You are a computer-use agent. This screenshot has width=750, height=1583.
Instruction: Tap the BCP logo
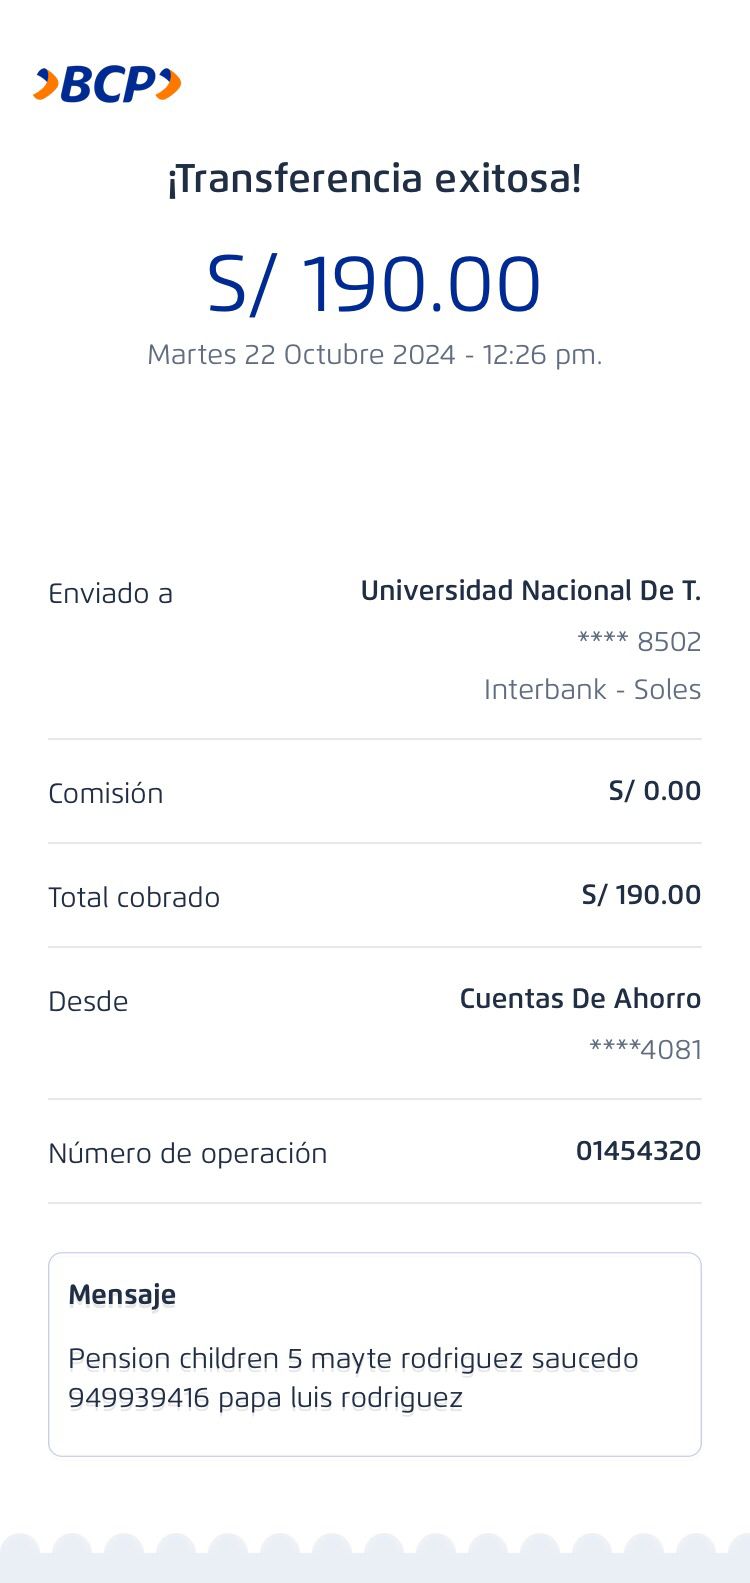click(x=107, y=85)
